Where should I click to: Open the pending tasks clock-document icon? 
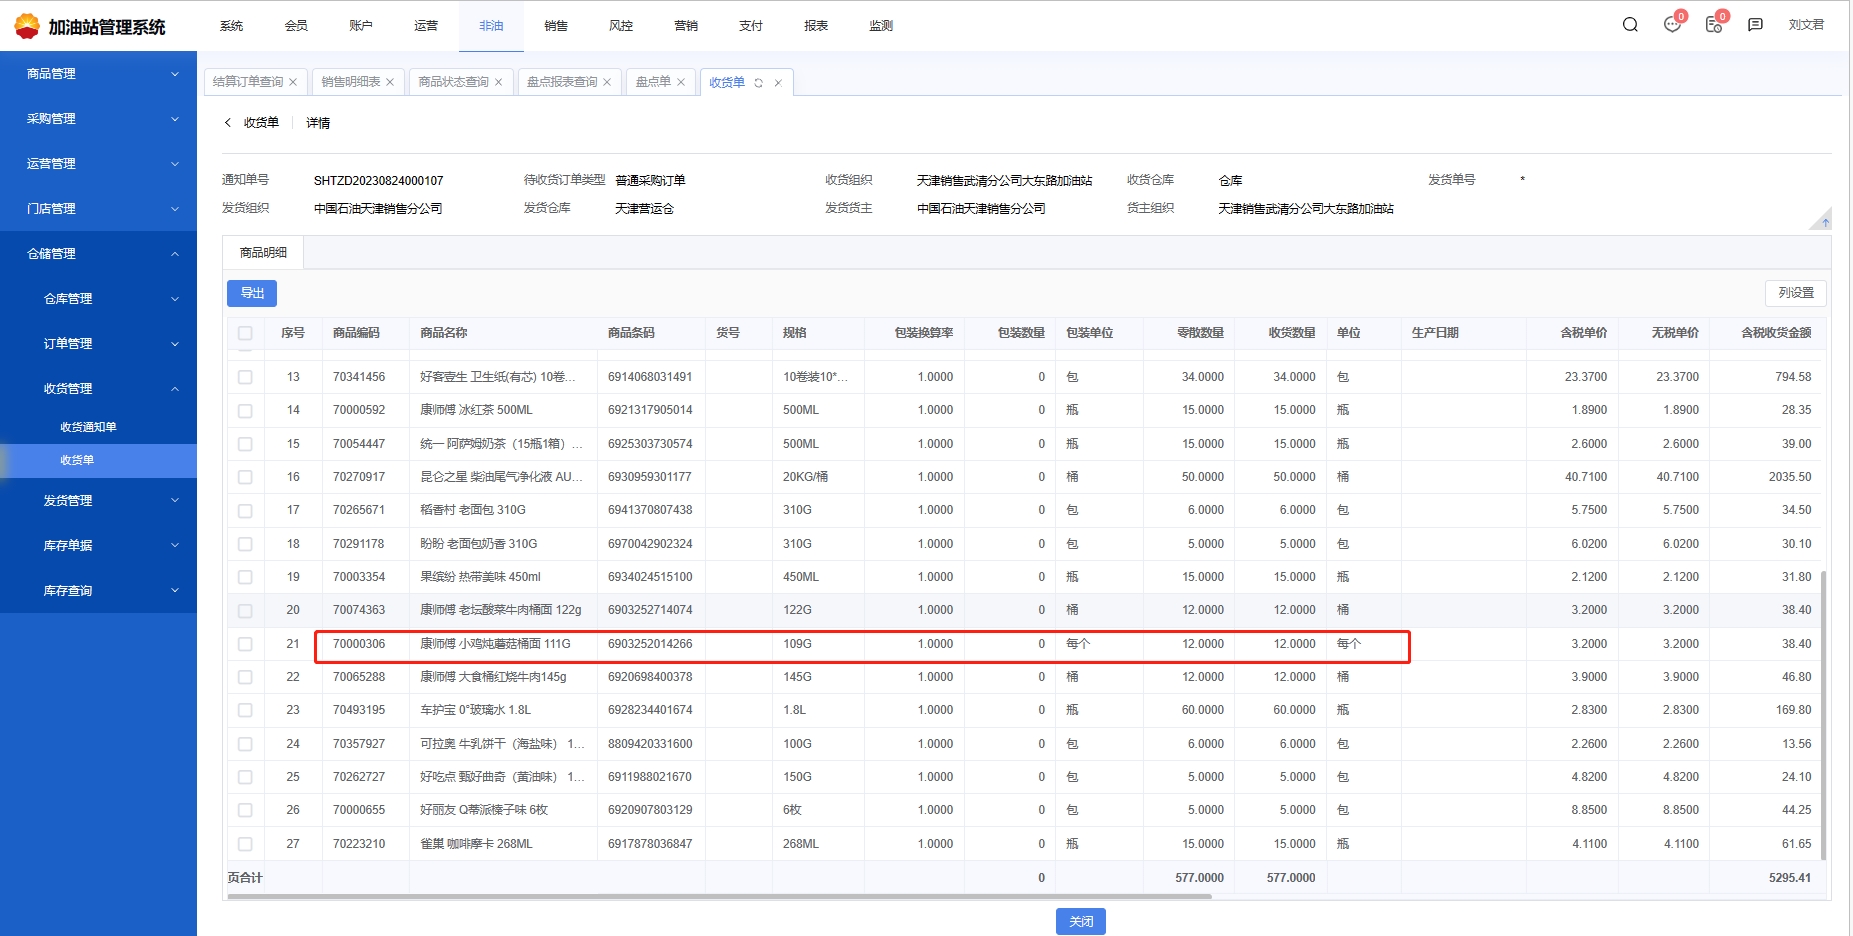pyautogui.click(x=1714, y=25)
